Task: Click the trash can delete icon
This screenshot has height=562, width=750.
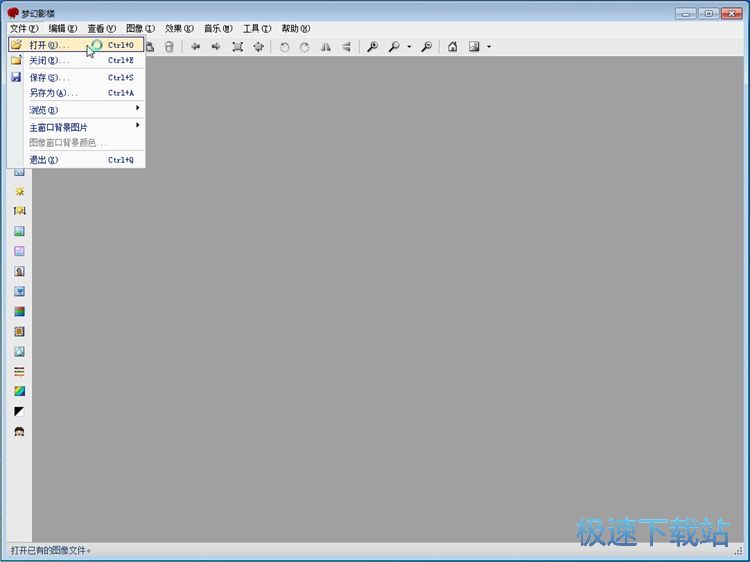Action: click(168, 46)
